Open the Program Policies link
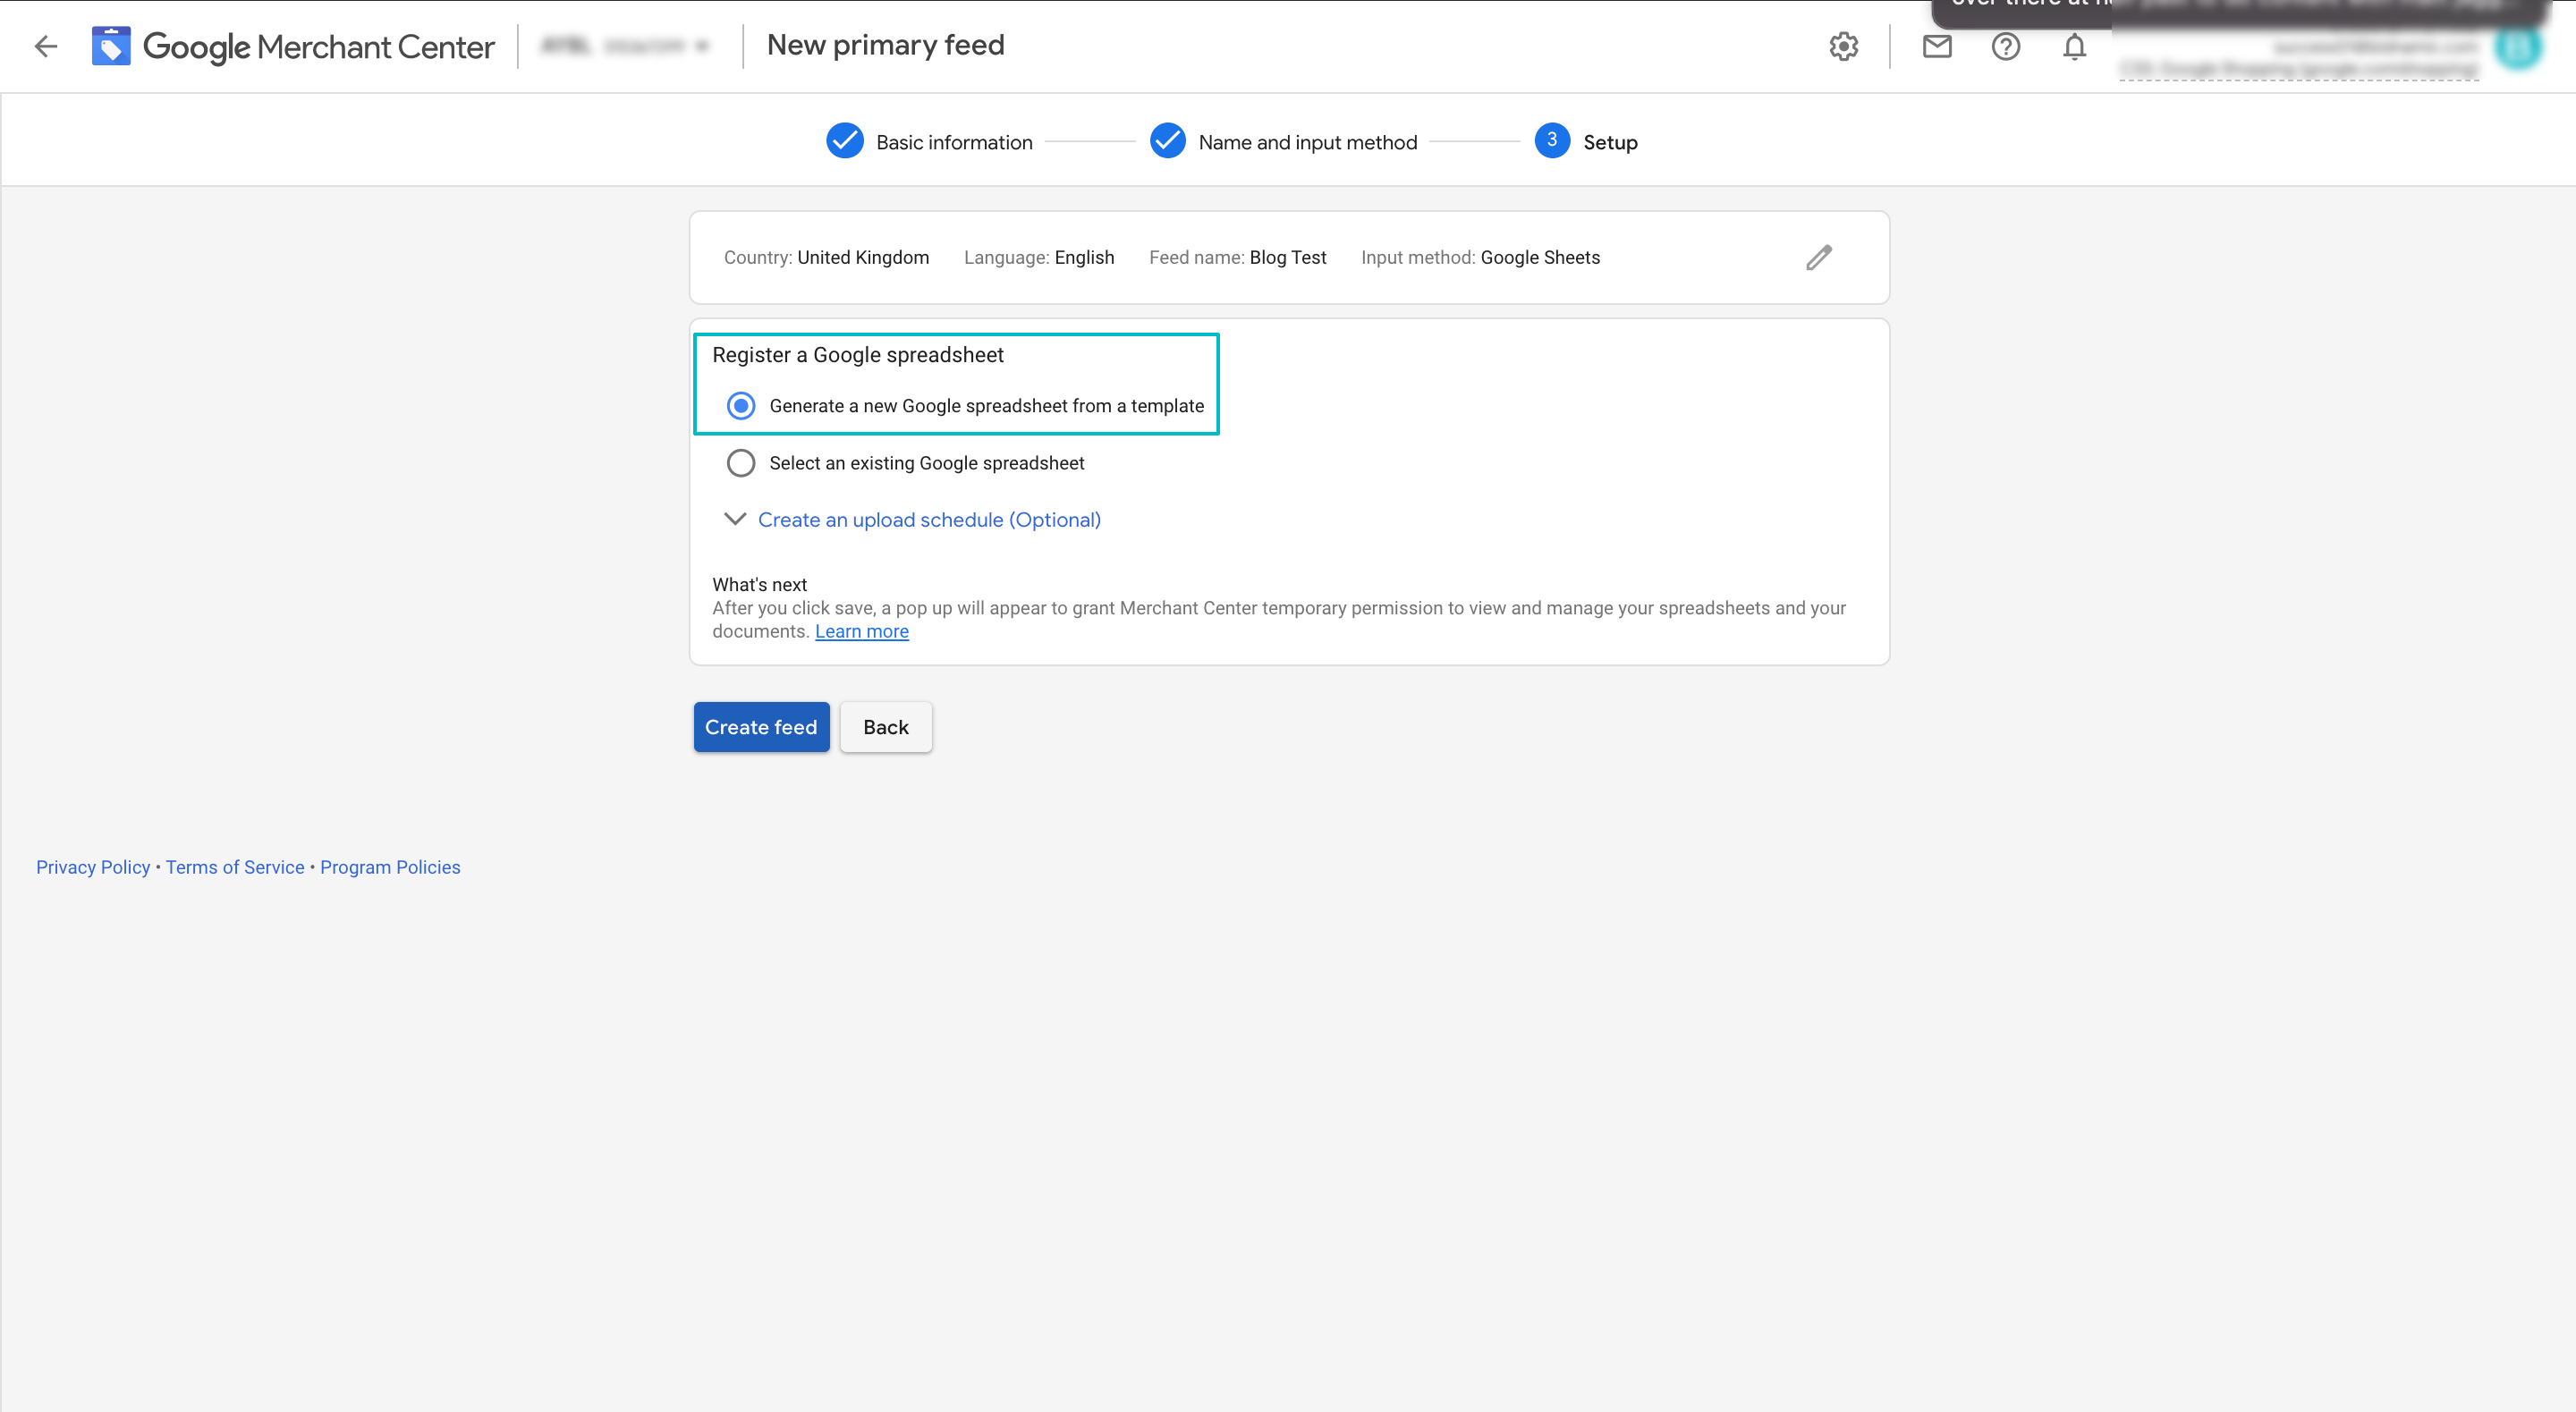This screenshot has height=1412, width=2576. click(x=390, y=867)
